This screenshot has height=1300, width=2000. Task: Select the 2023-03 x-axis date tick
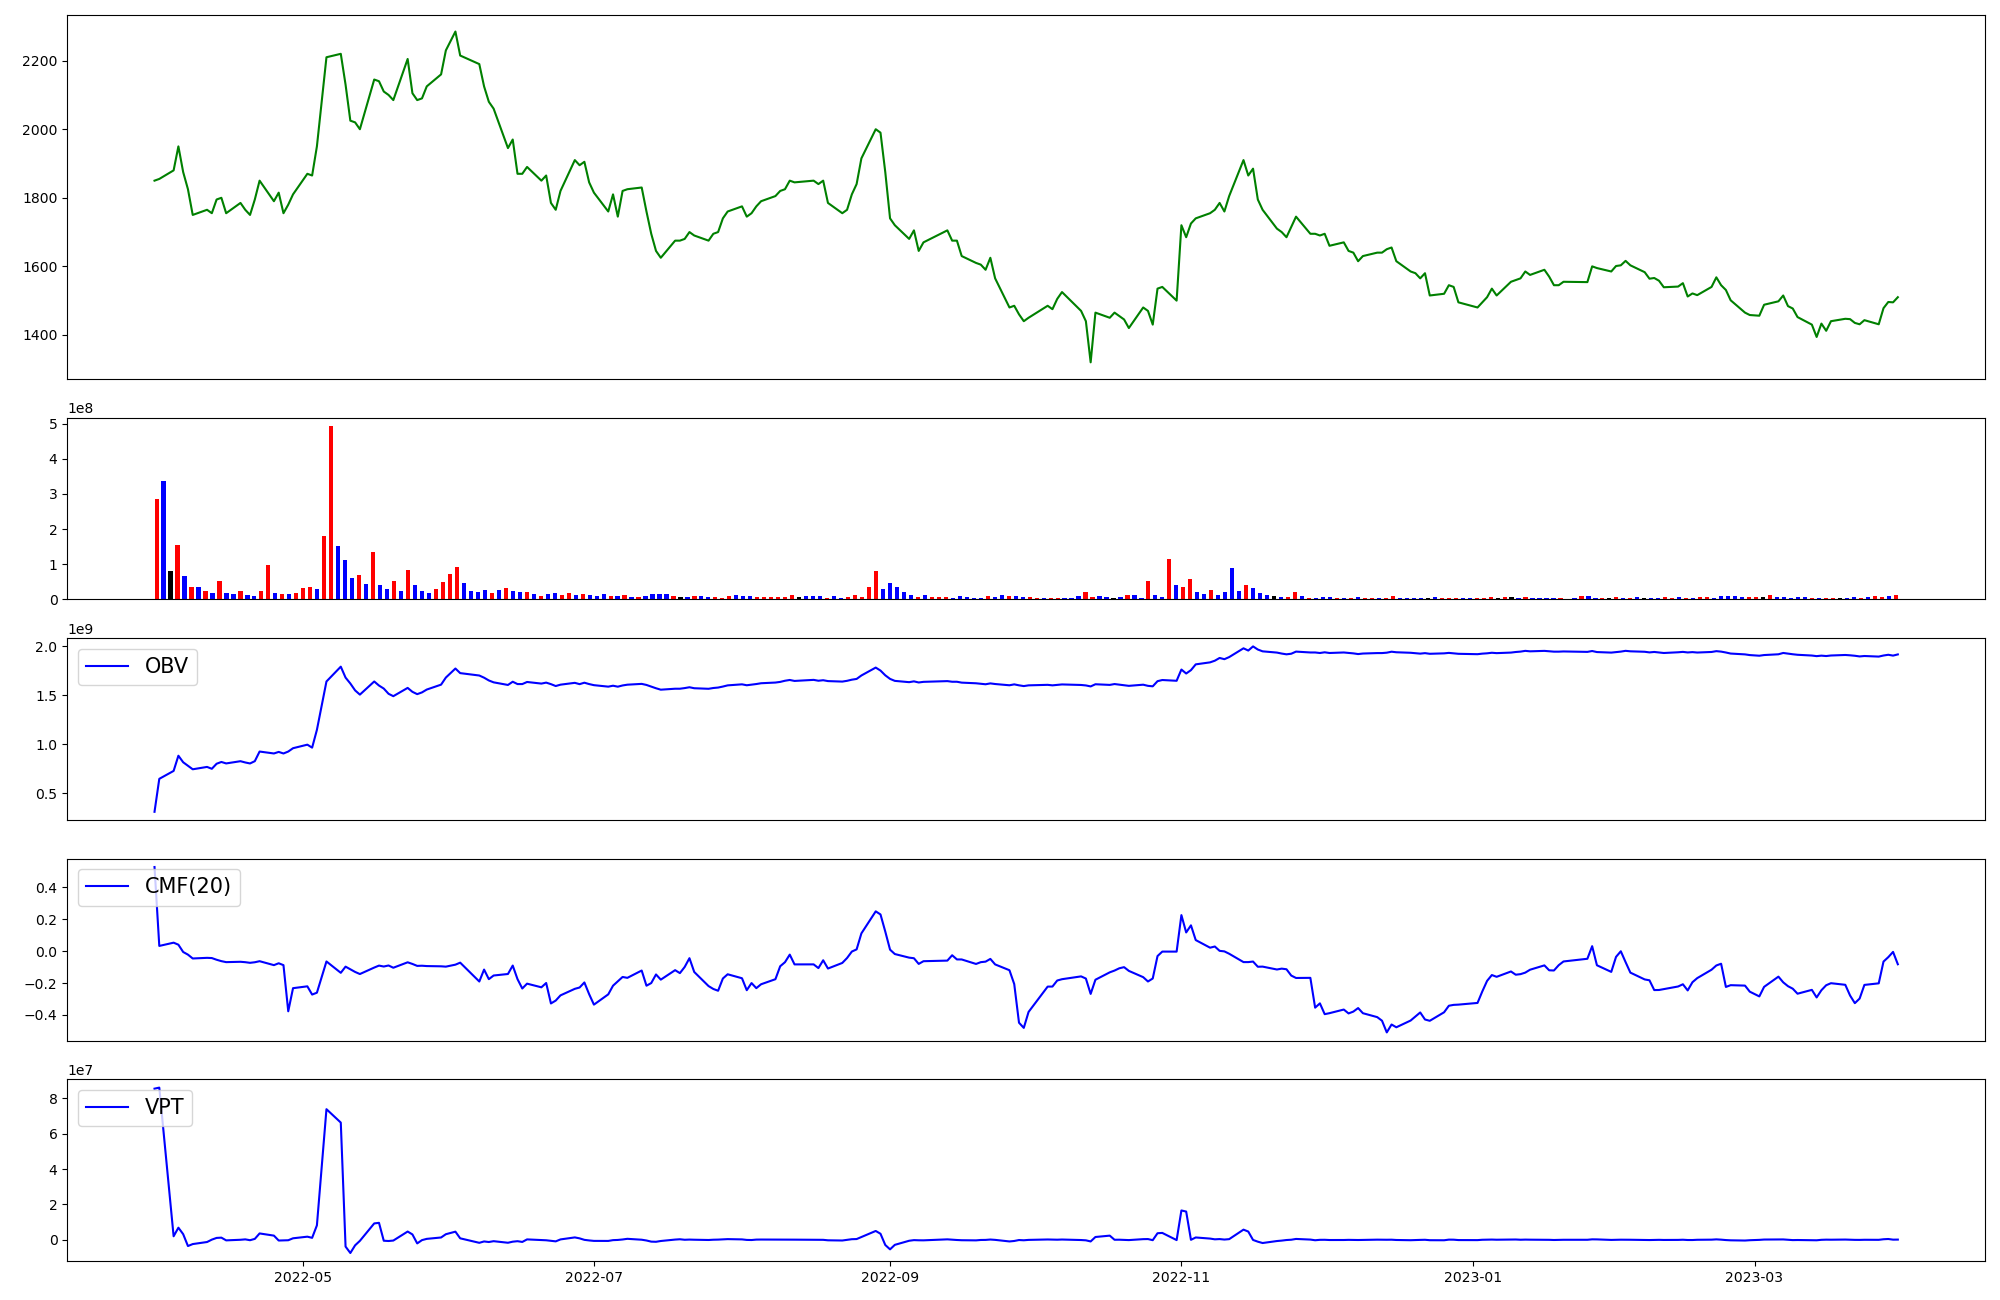(1755, 1277)
